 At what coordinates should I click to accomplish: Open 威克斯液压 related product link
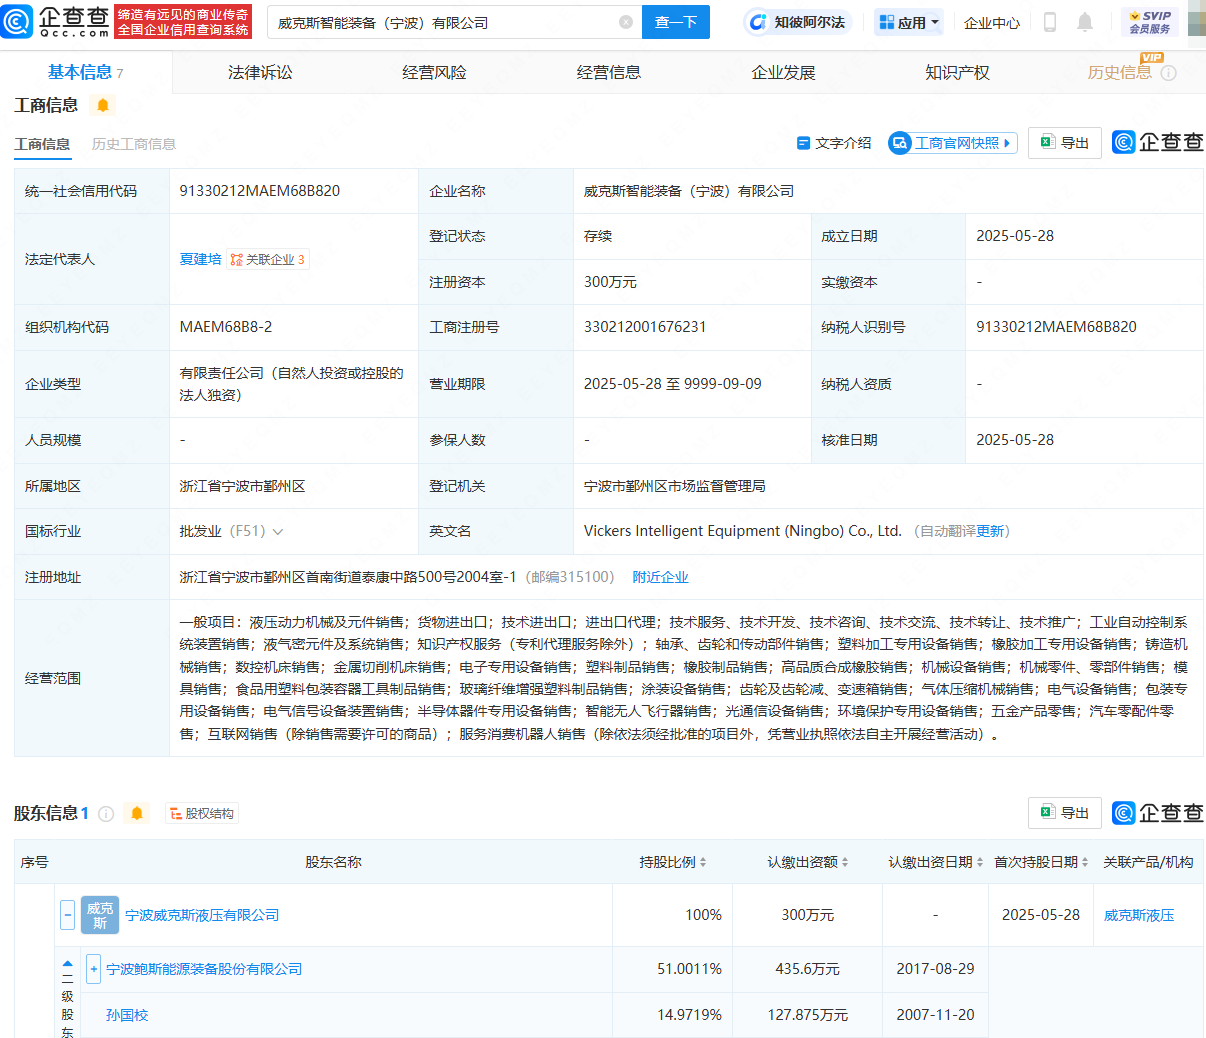[x=1139, y=915]
